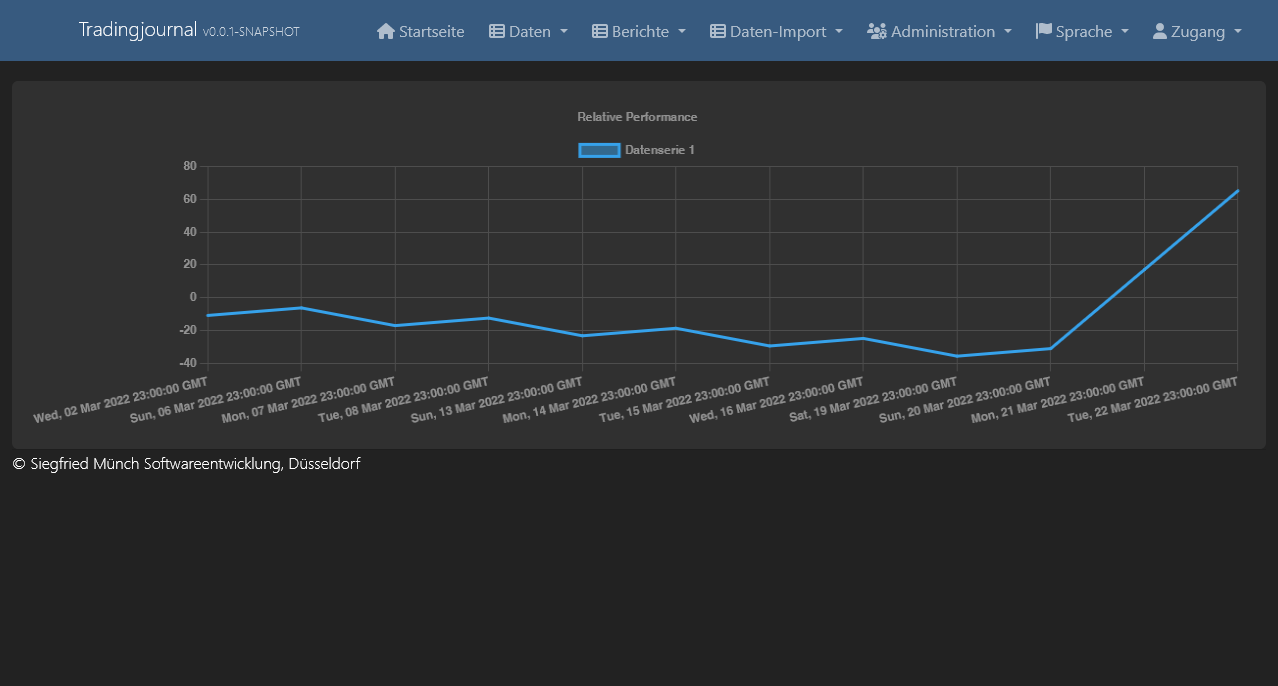The width and height of the screenshot is (1278, 686).
Task: Click the table icon next to Berichte
Action: point(600,31)
